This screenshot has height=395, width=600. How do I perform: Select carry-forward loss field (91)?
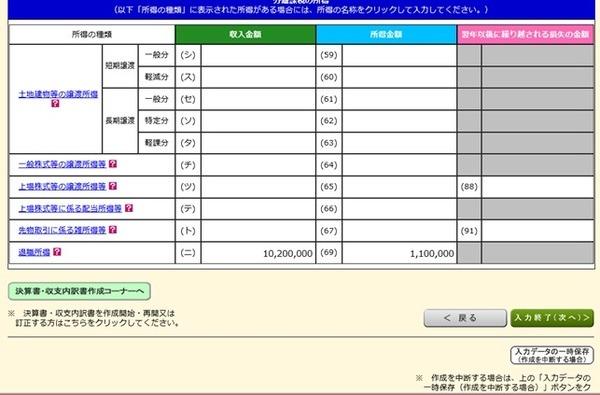(x=538, y=231)
